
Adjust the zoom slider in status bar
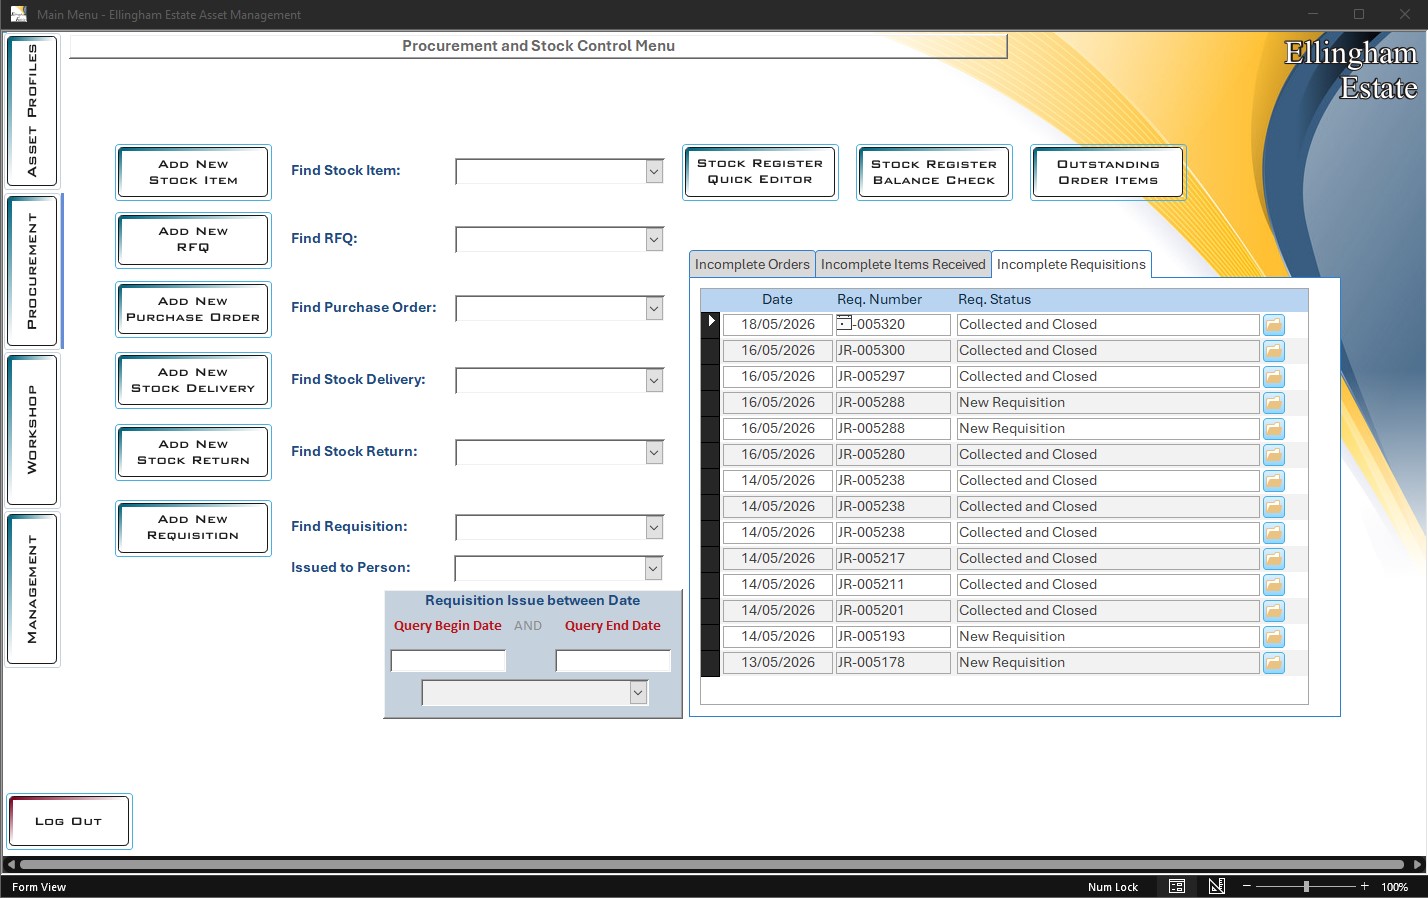click(x=1306, y=887)
